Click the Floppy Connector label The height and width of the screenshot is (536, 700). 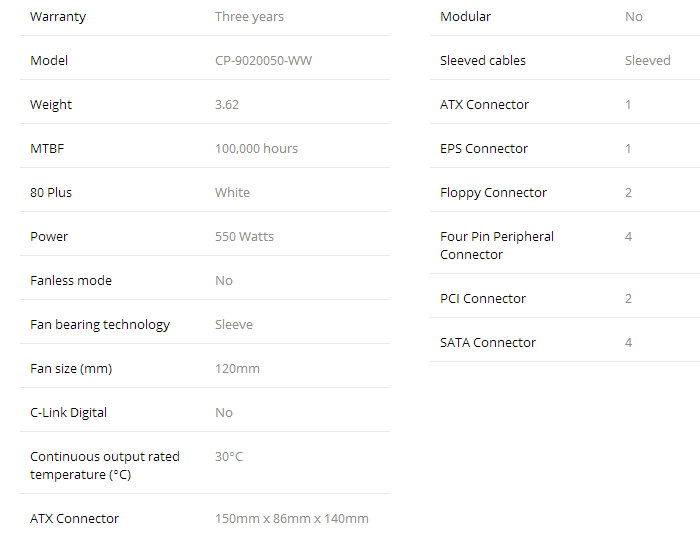(x=493, y=193)
